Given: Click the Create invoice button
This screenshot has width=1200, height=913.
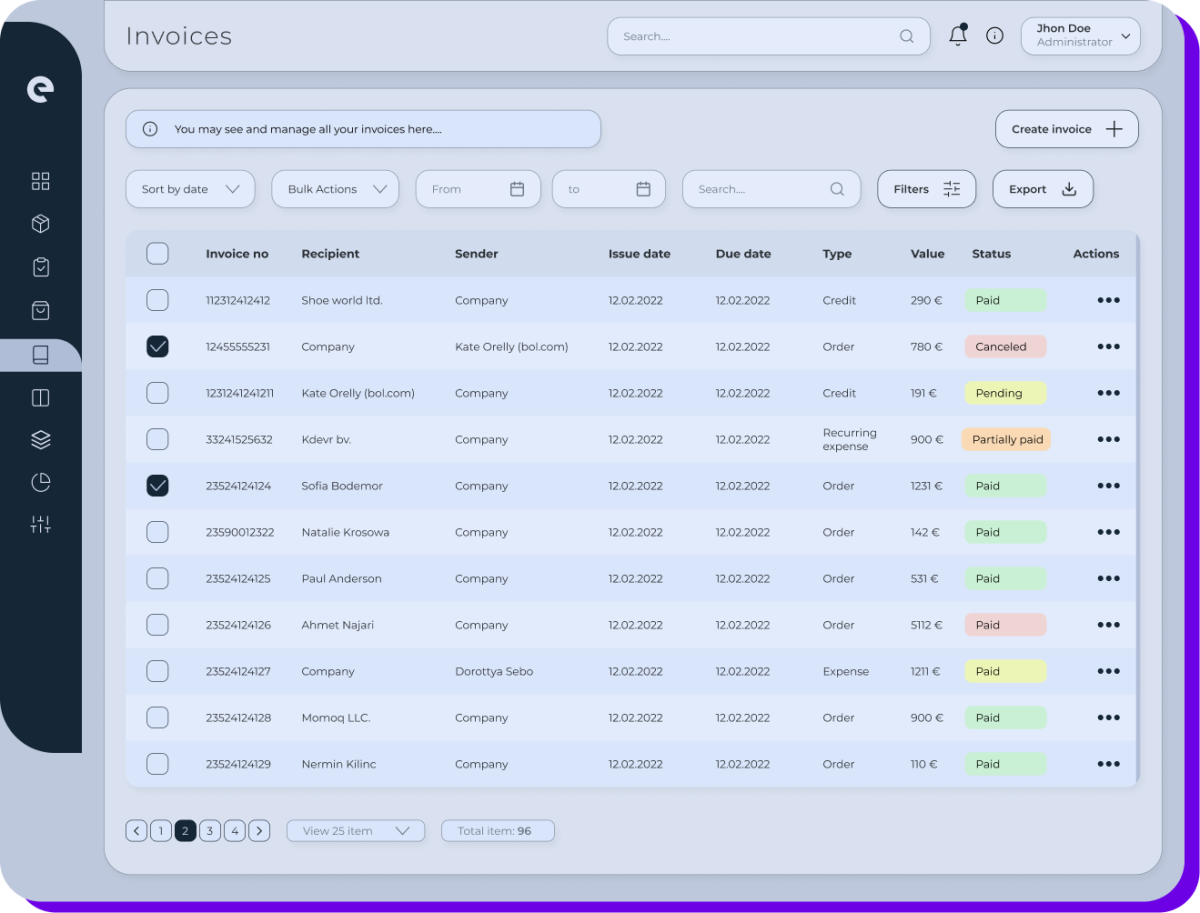Looking at the screenshot, I should [x=1066, y=128].
